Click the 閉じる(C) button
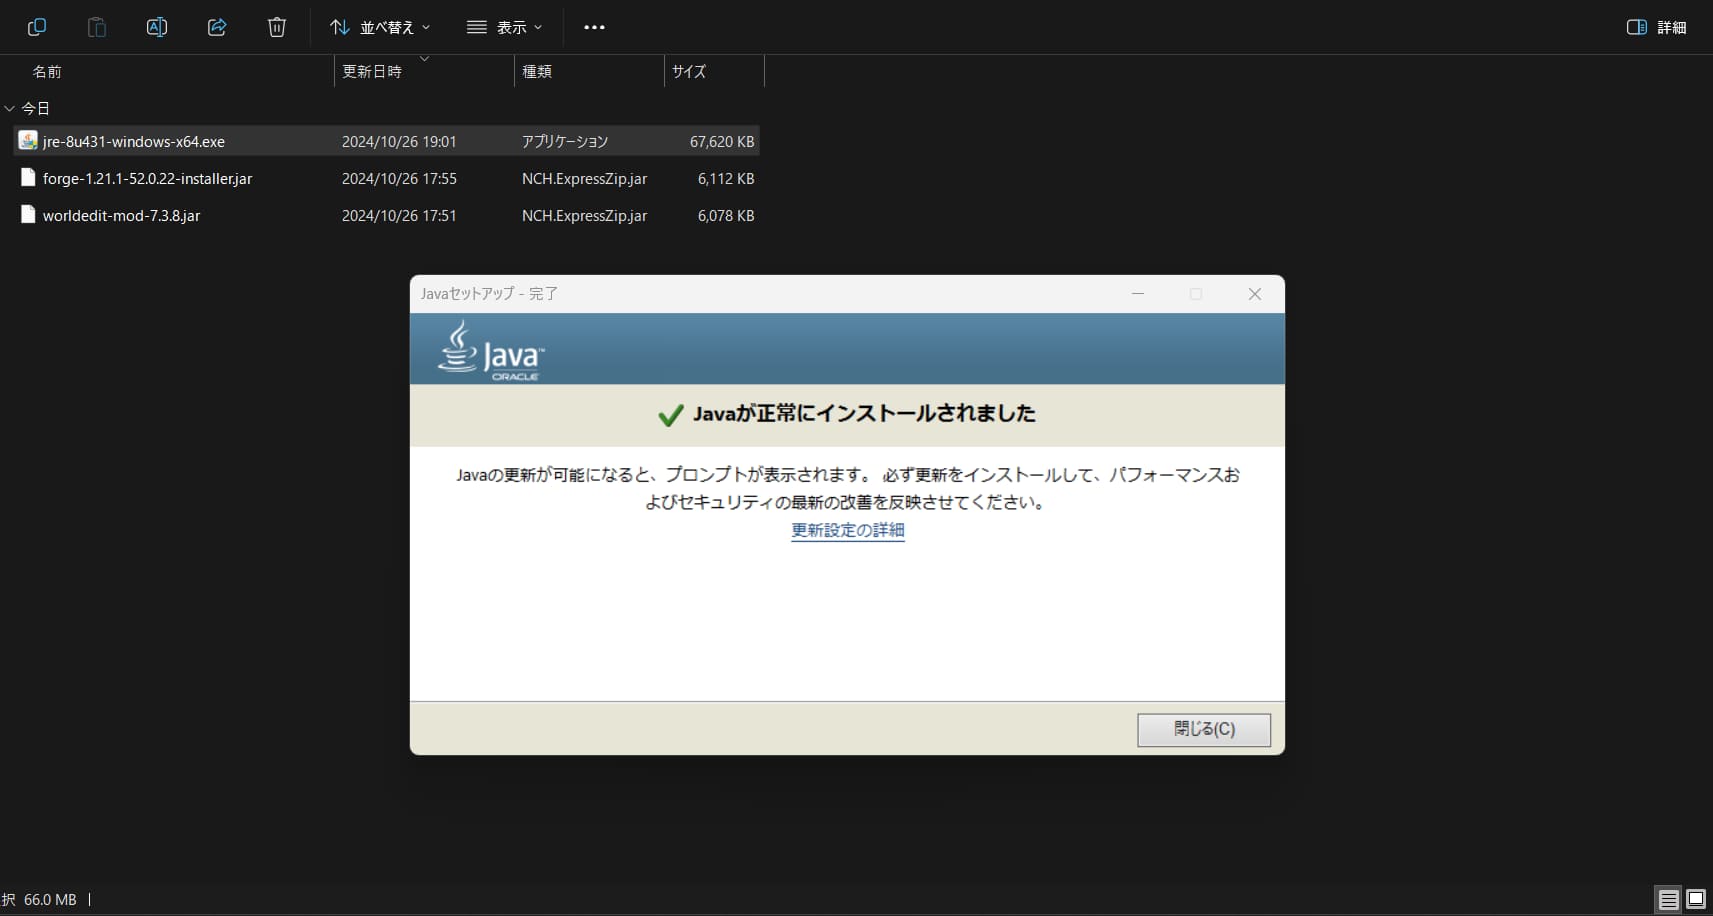Viewport: 1713px width, 916px height. click(1203, 729)
